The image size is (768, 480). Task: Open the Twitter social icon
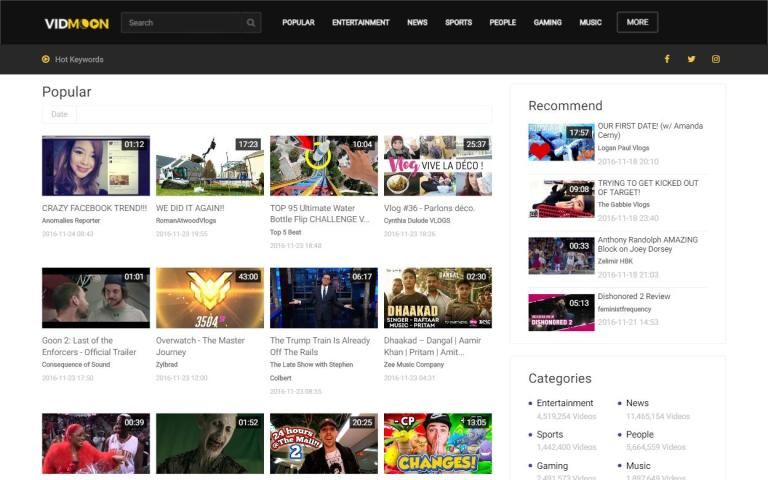(x=691, y=59)
